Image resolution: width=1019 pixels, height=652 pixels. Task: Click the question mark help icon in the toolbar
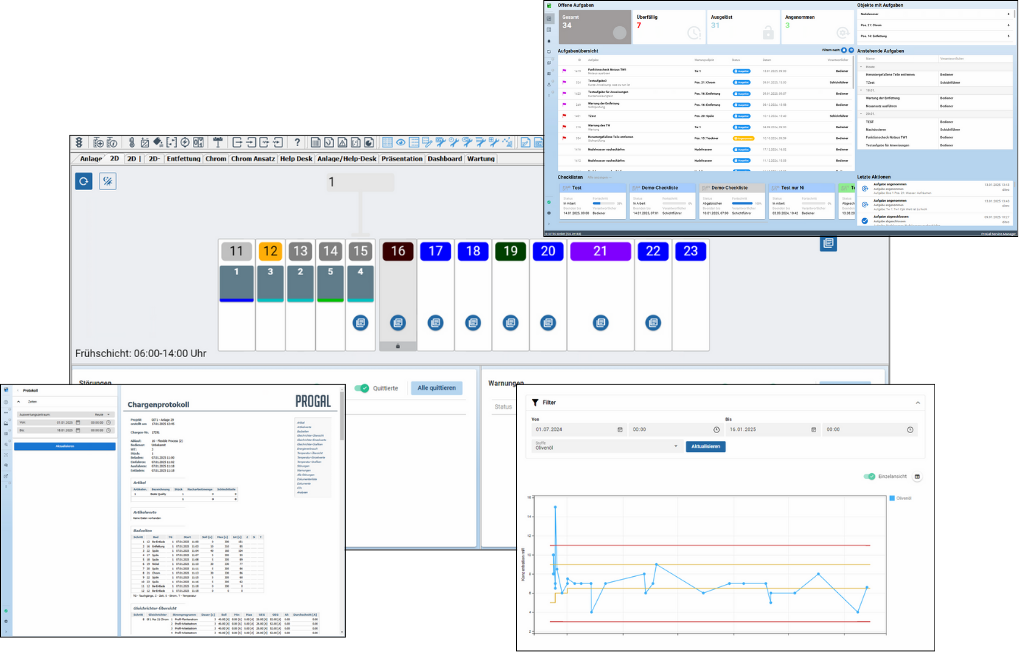point(297,142)
